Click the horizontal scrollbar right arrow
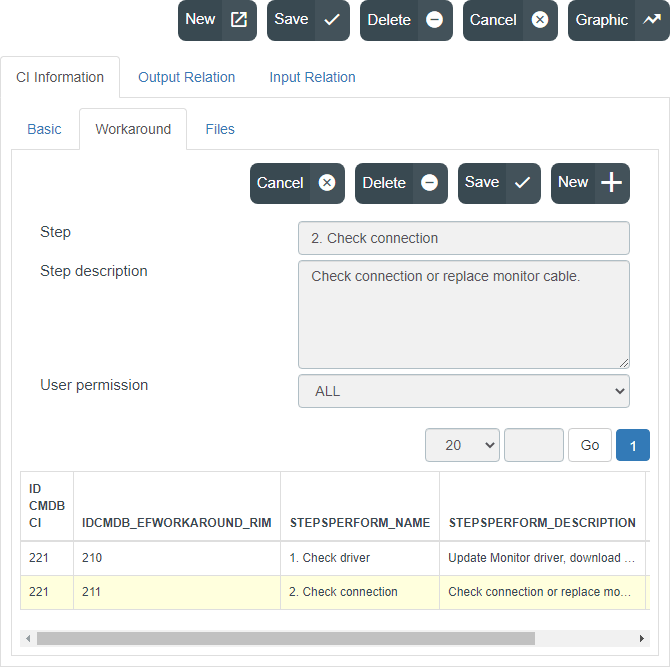The width and height of the screenshot is (670, 667). (x=641, y=638)
